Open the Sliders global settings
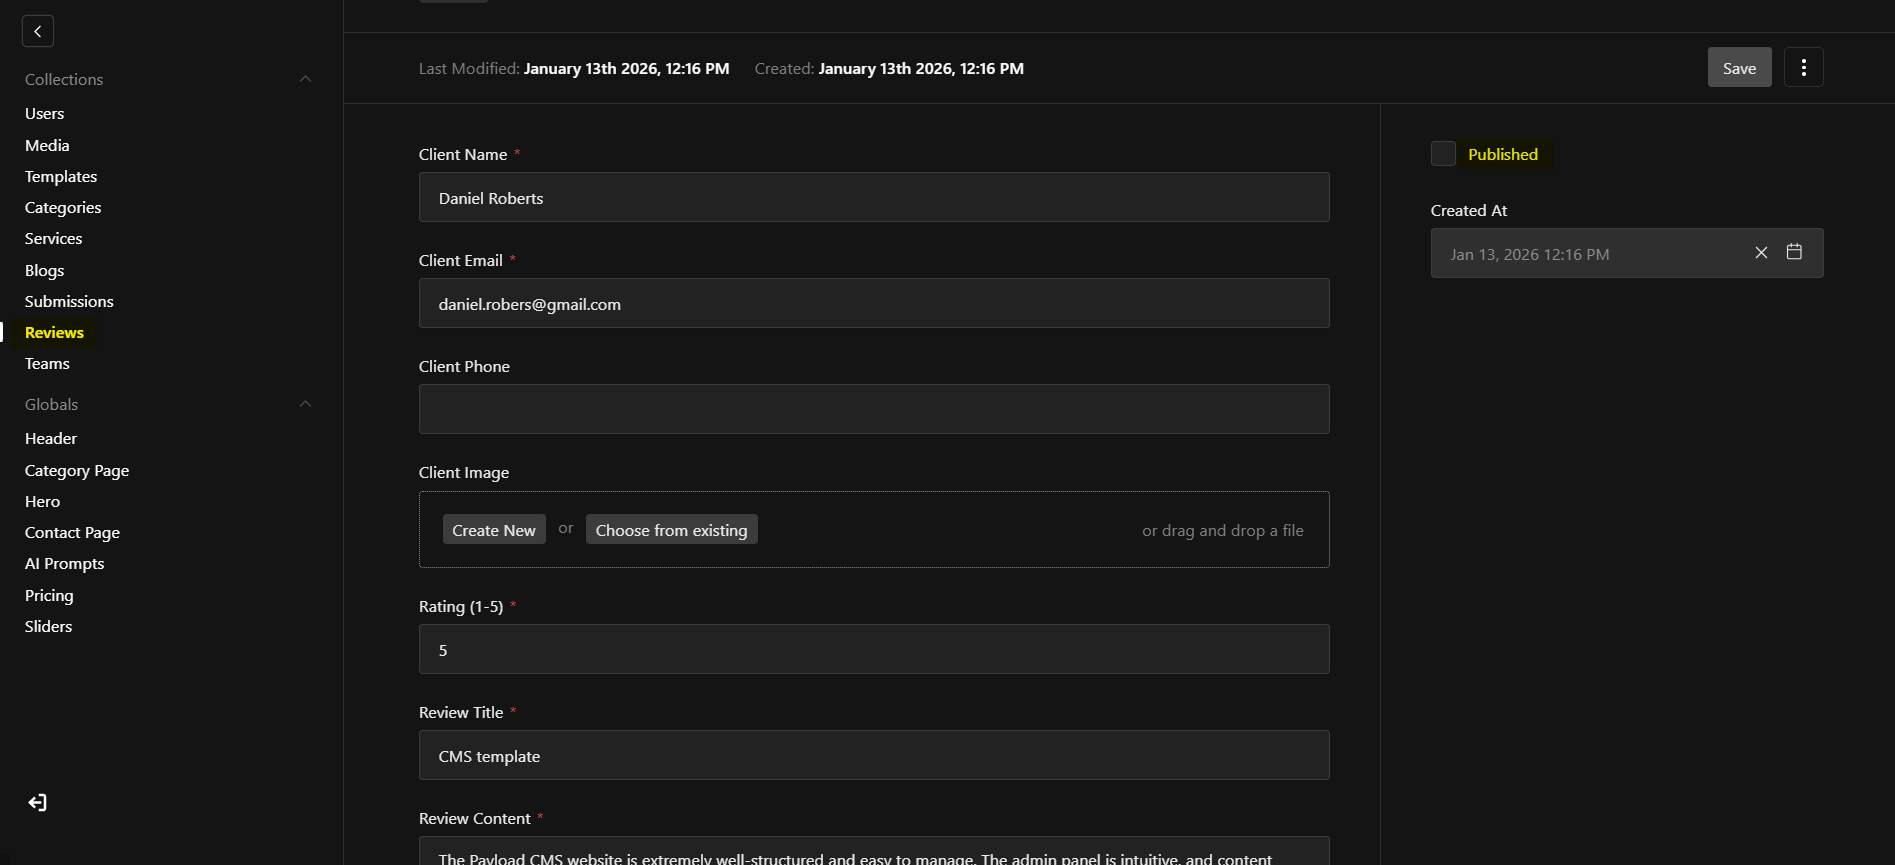The height and width of the screenshot is (865, 1895). [x=48, y=626]
